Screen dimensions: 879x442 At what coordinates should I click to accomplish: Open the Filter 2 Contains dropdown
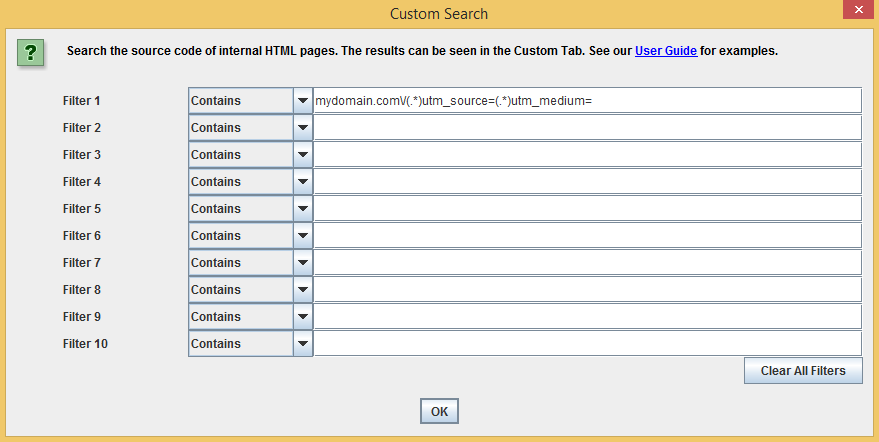coord(250,127)
